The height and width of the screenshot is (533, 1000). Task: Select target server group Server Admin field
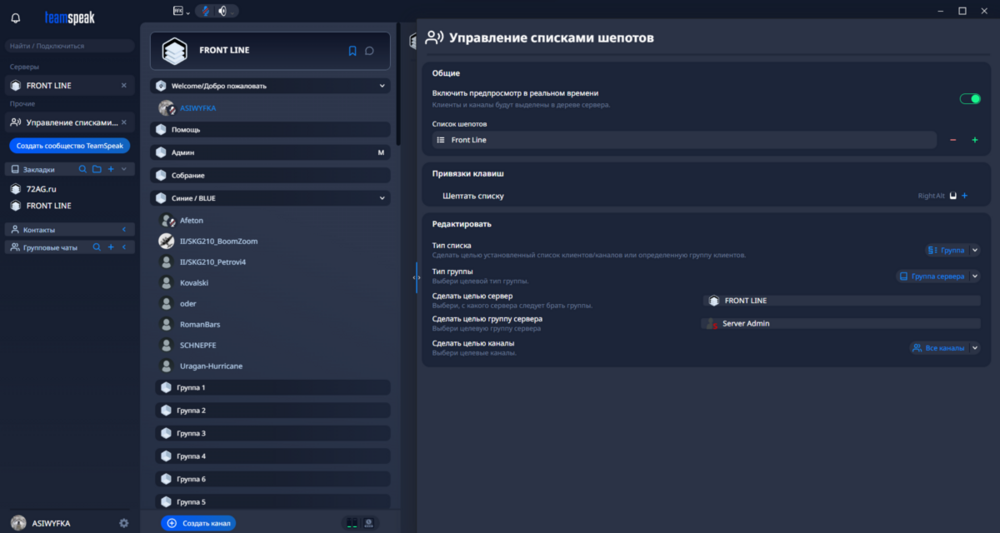coord(841,324)
